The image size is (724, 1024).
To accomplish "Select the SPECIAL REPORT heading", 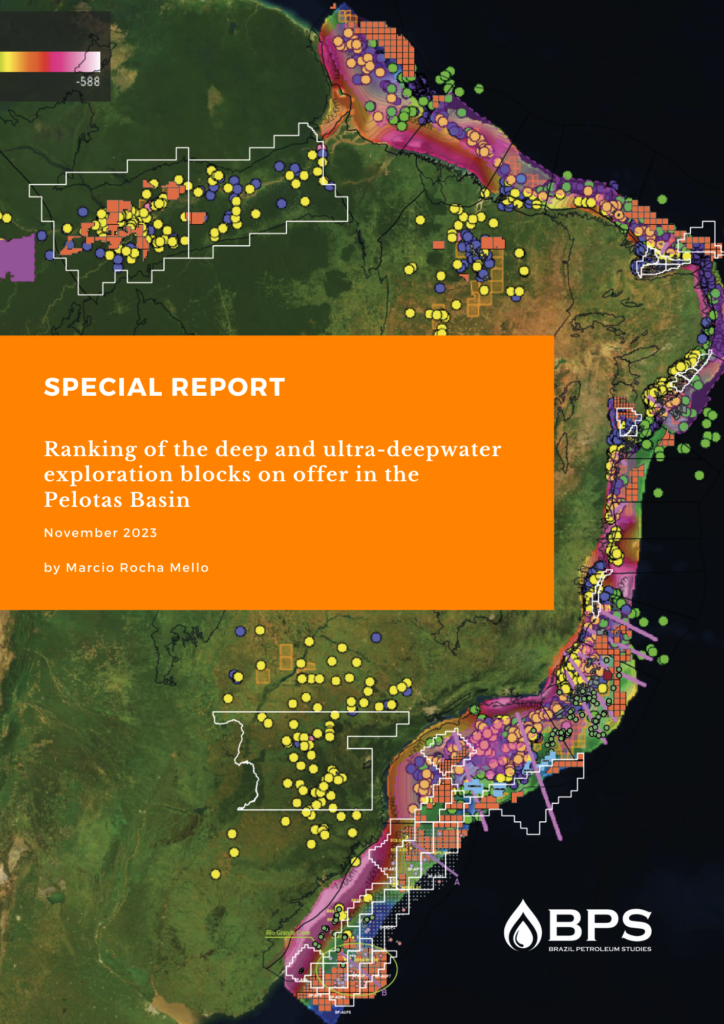I will coord(164,387).
